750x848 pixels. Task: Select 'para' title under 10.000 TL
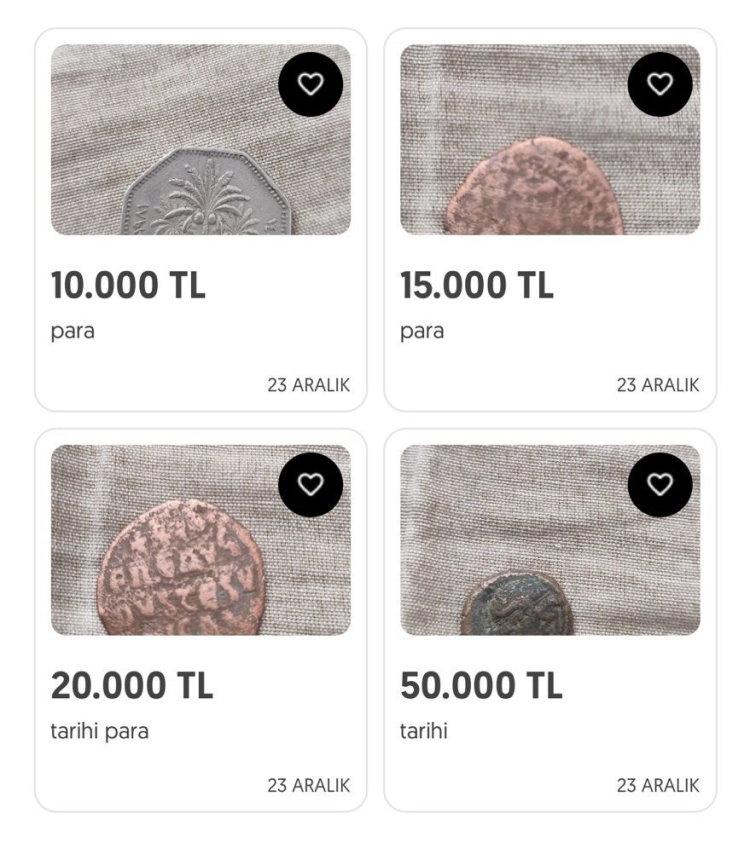tap(72, 332)
